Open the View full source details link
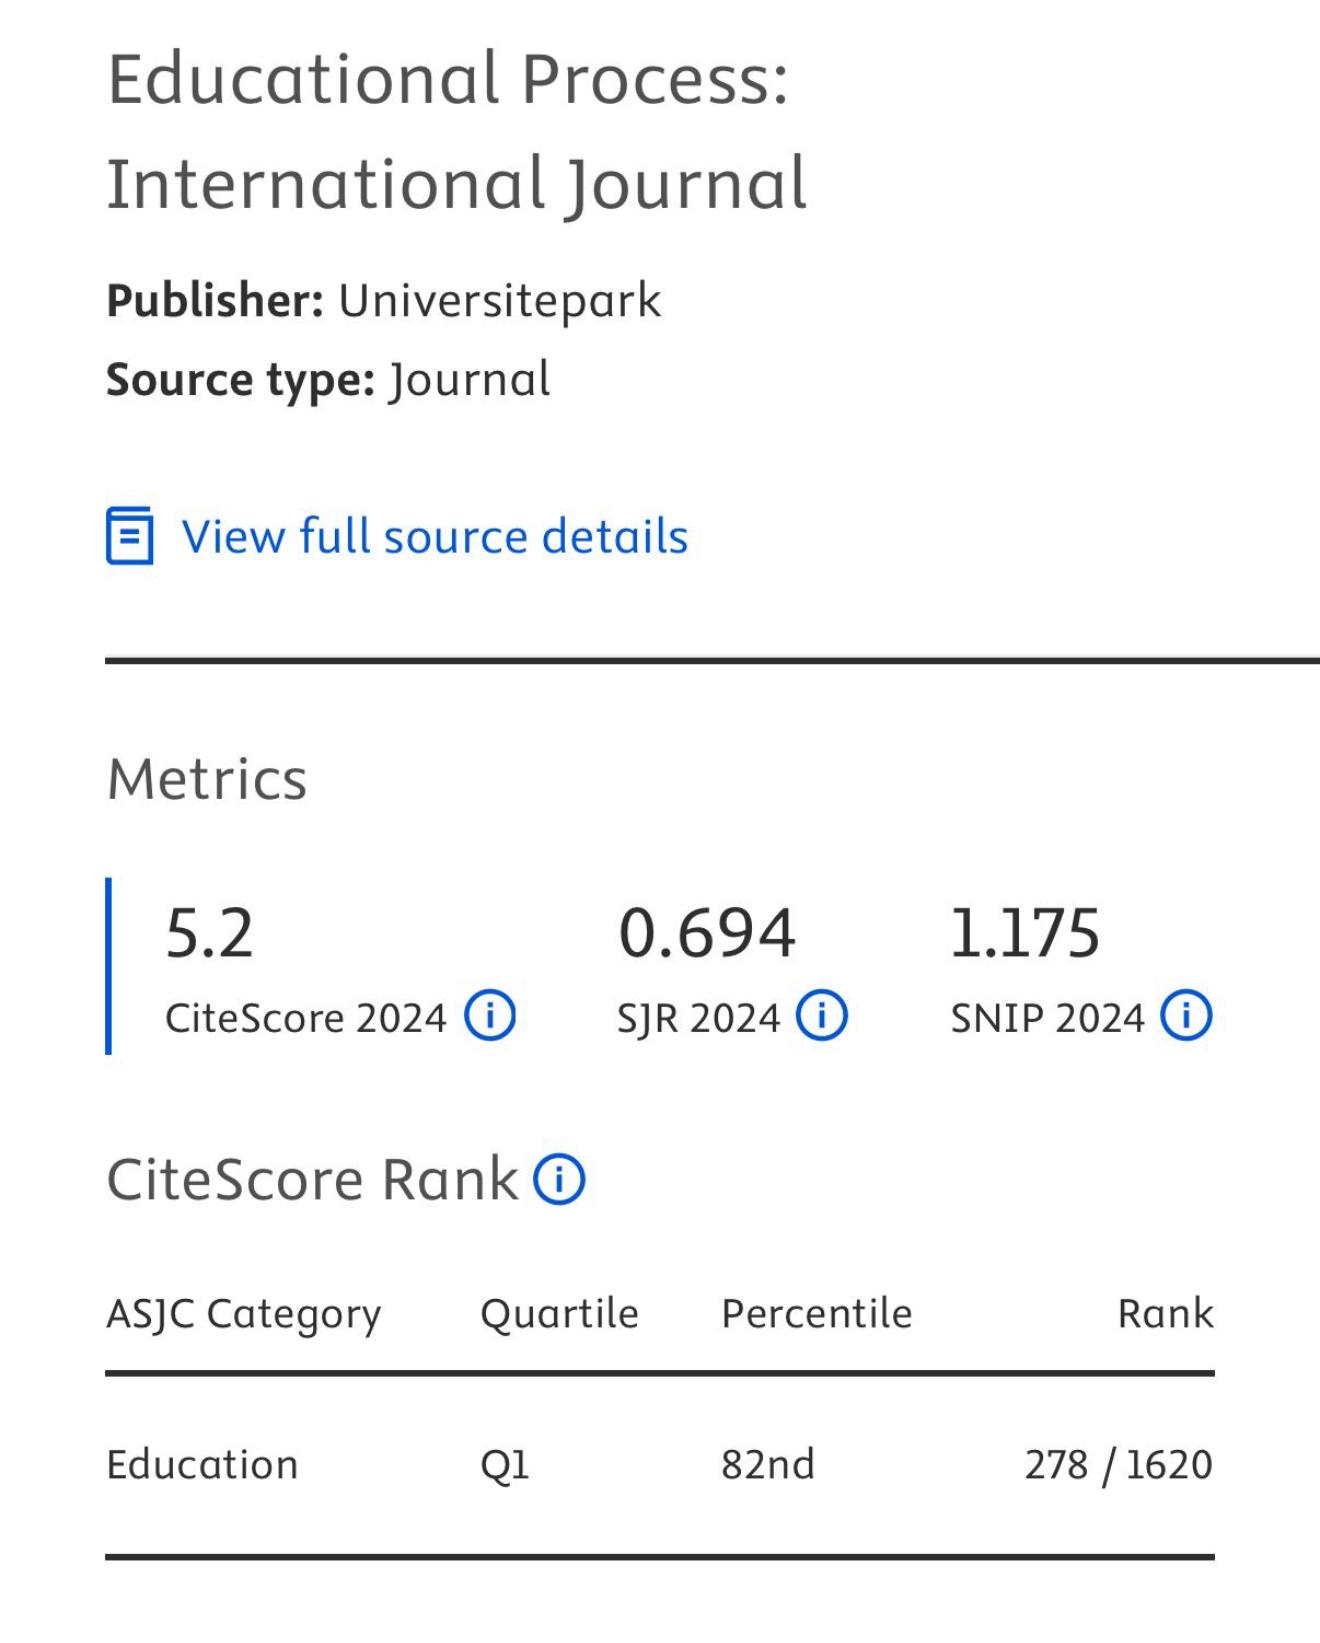 coord(435,536)
